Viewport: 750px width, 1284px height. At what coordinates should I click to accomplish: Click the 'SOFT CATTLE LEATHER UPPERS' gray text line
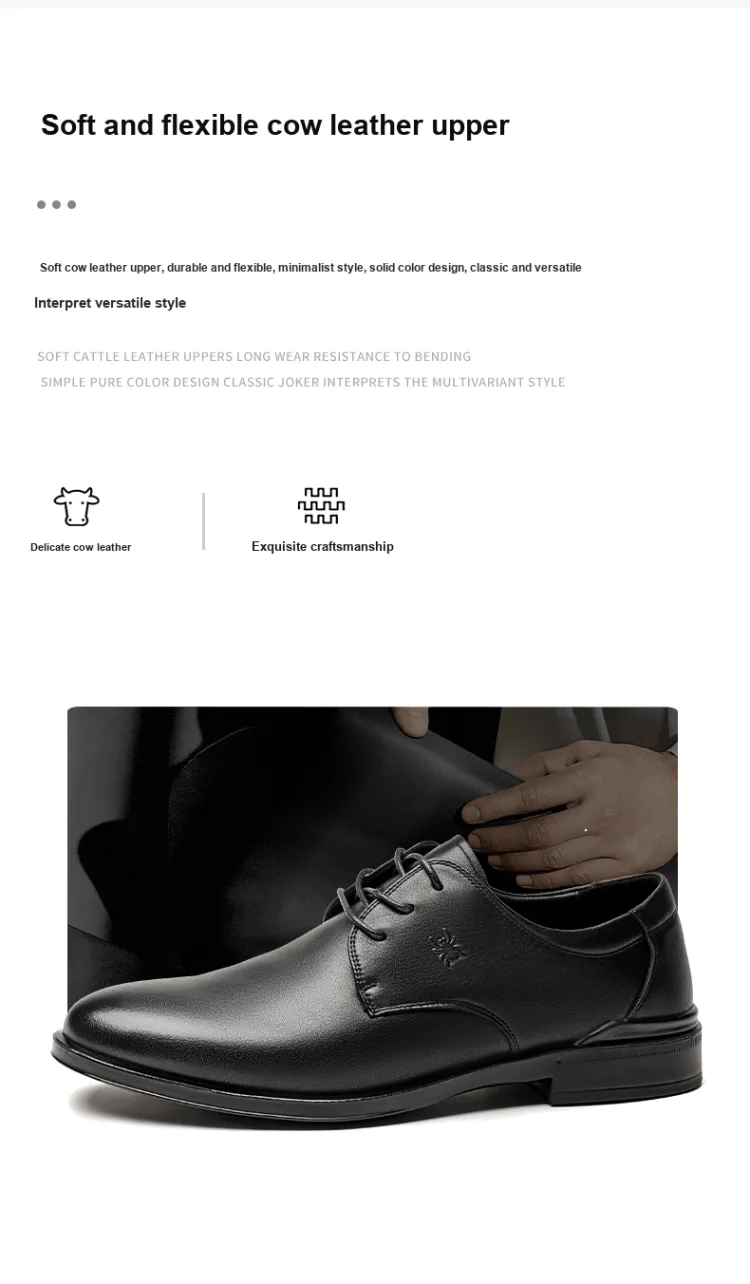pyautogui.click(x=254, y=357)
